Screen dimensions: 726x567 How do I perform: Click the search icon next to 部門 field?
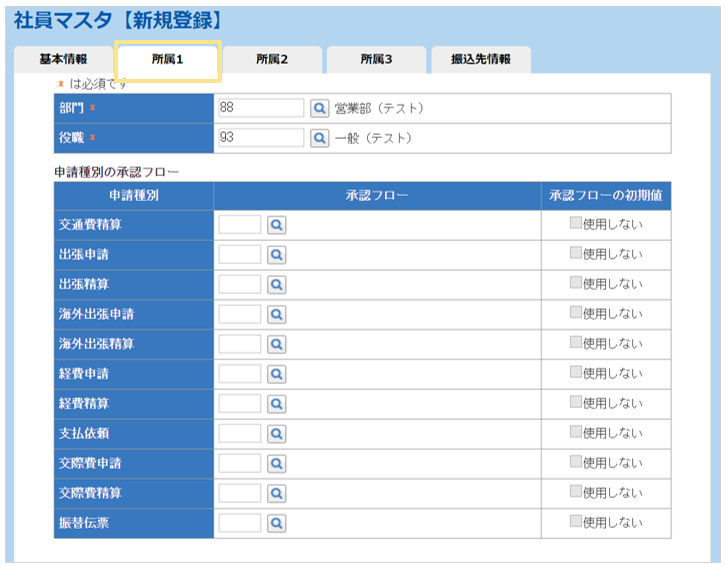pyautogui.click(x=319, y=108)
